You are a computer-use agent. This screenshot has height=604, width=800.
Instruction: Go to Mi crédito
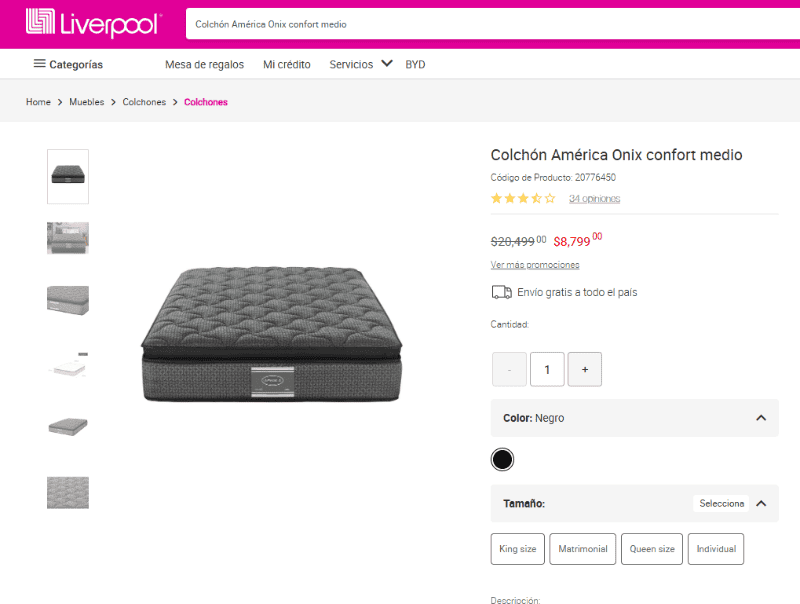(x=287, y=64)
